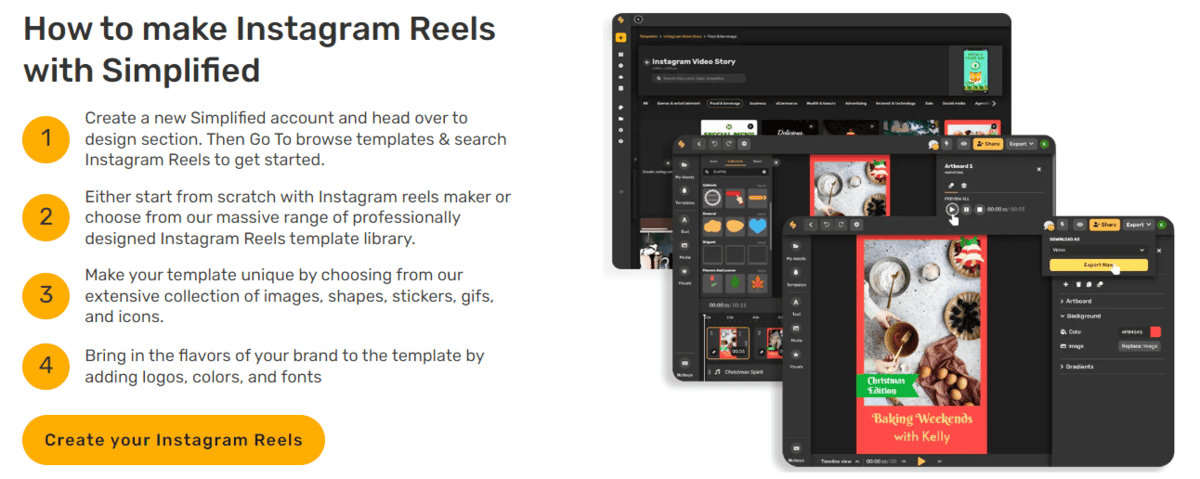The height and width of the screenshot is (479, 1200).
Task: Select the Text tool in front editor sidebar
Action: point(796,305)
